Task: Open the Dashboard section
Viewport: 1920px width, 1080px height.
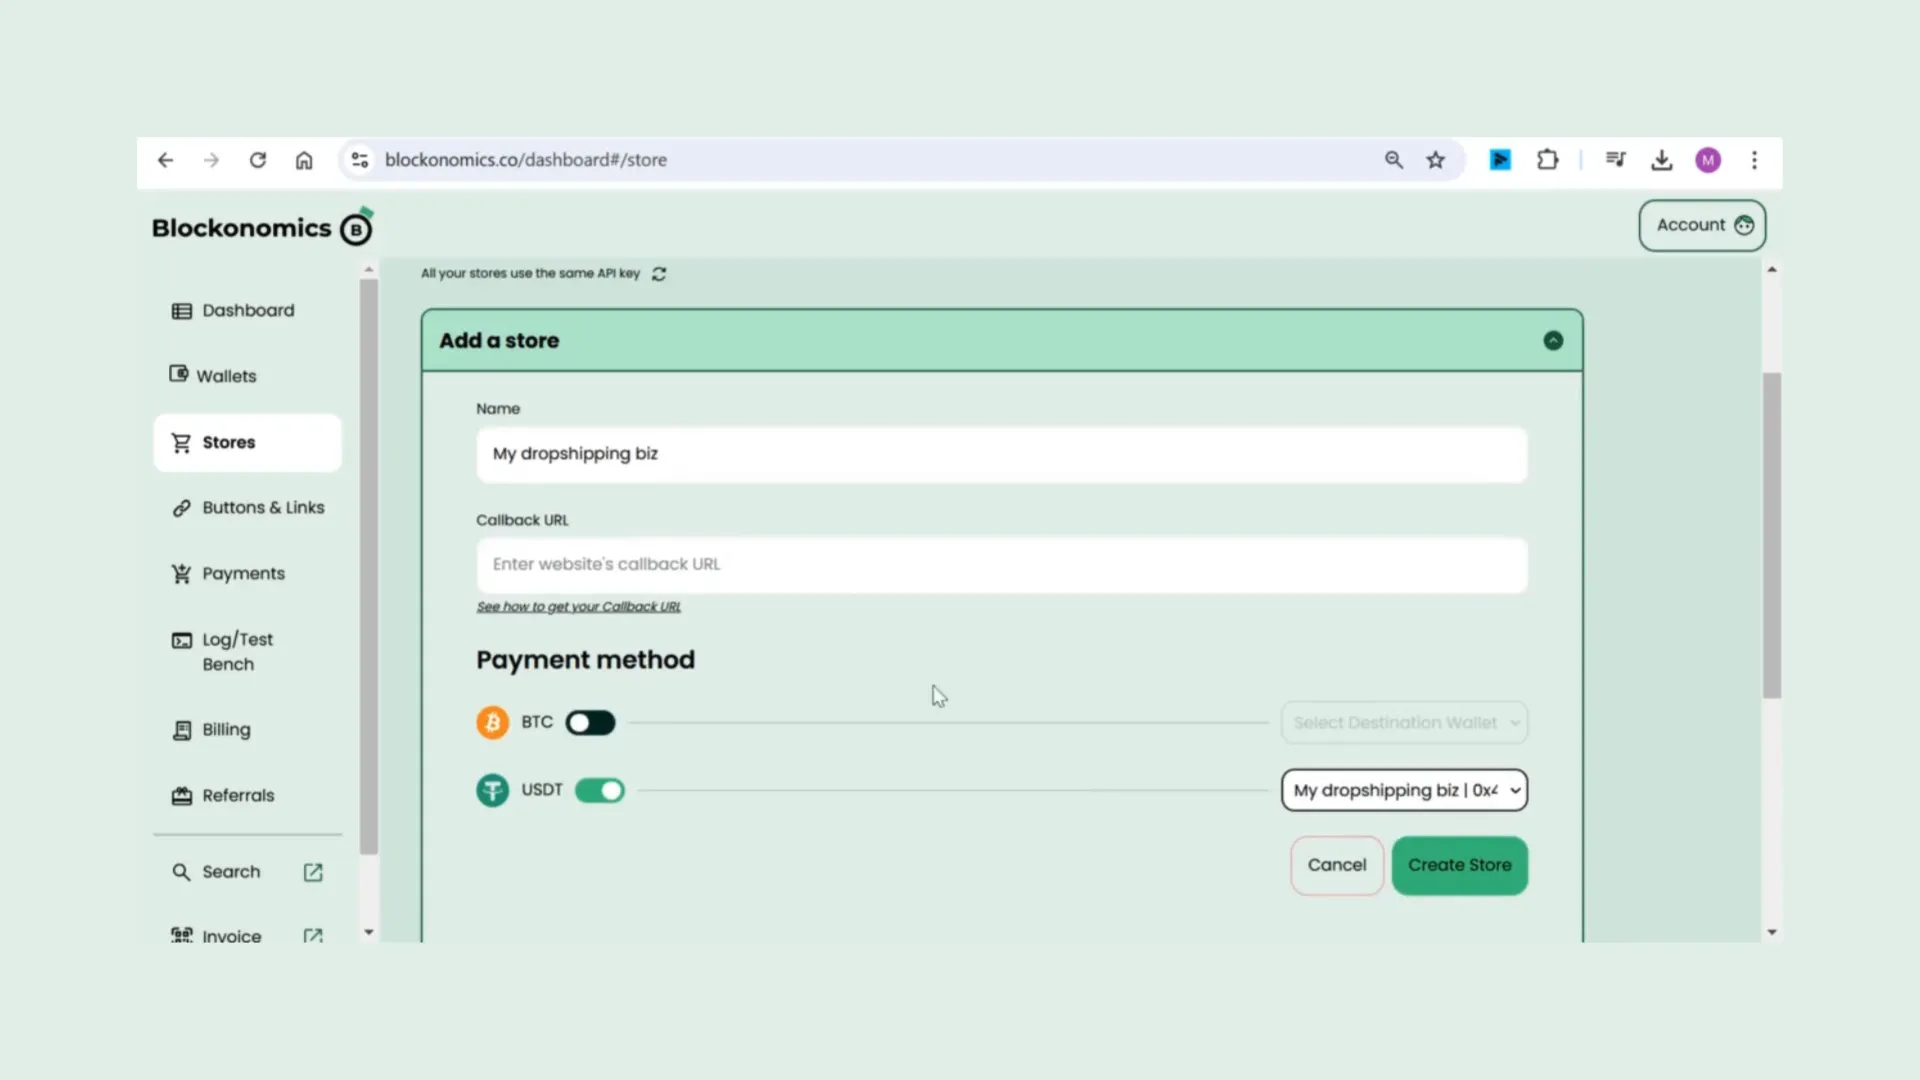Action: click(248, 309)
